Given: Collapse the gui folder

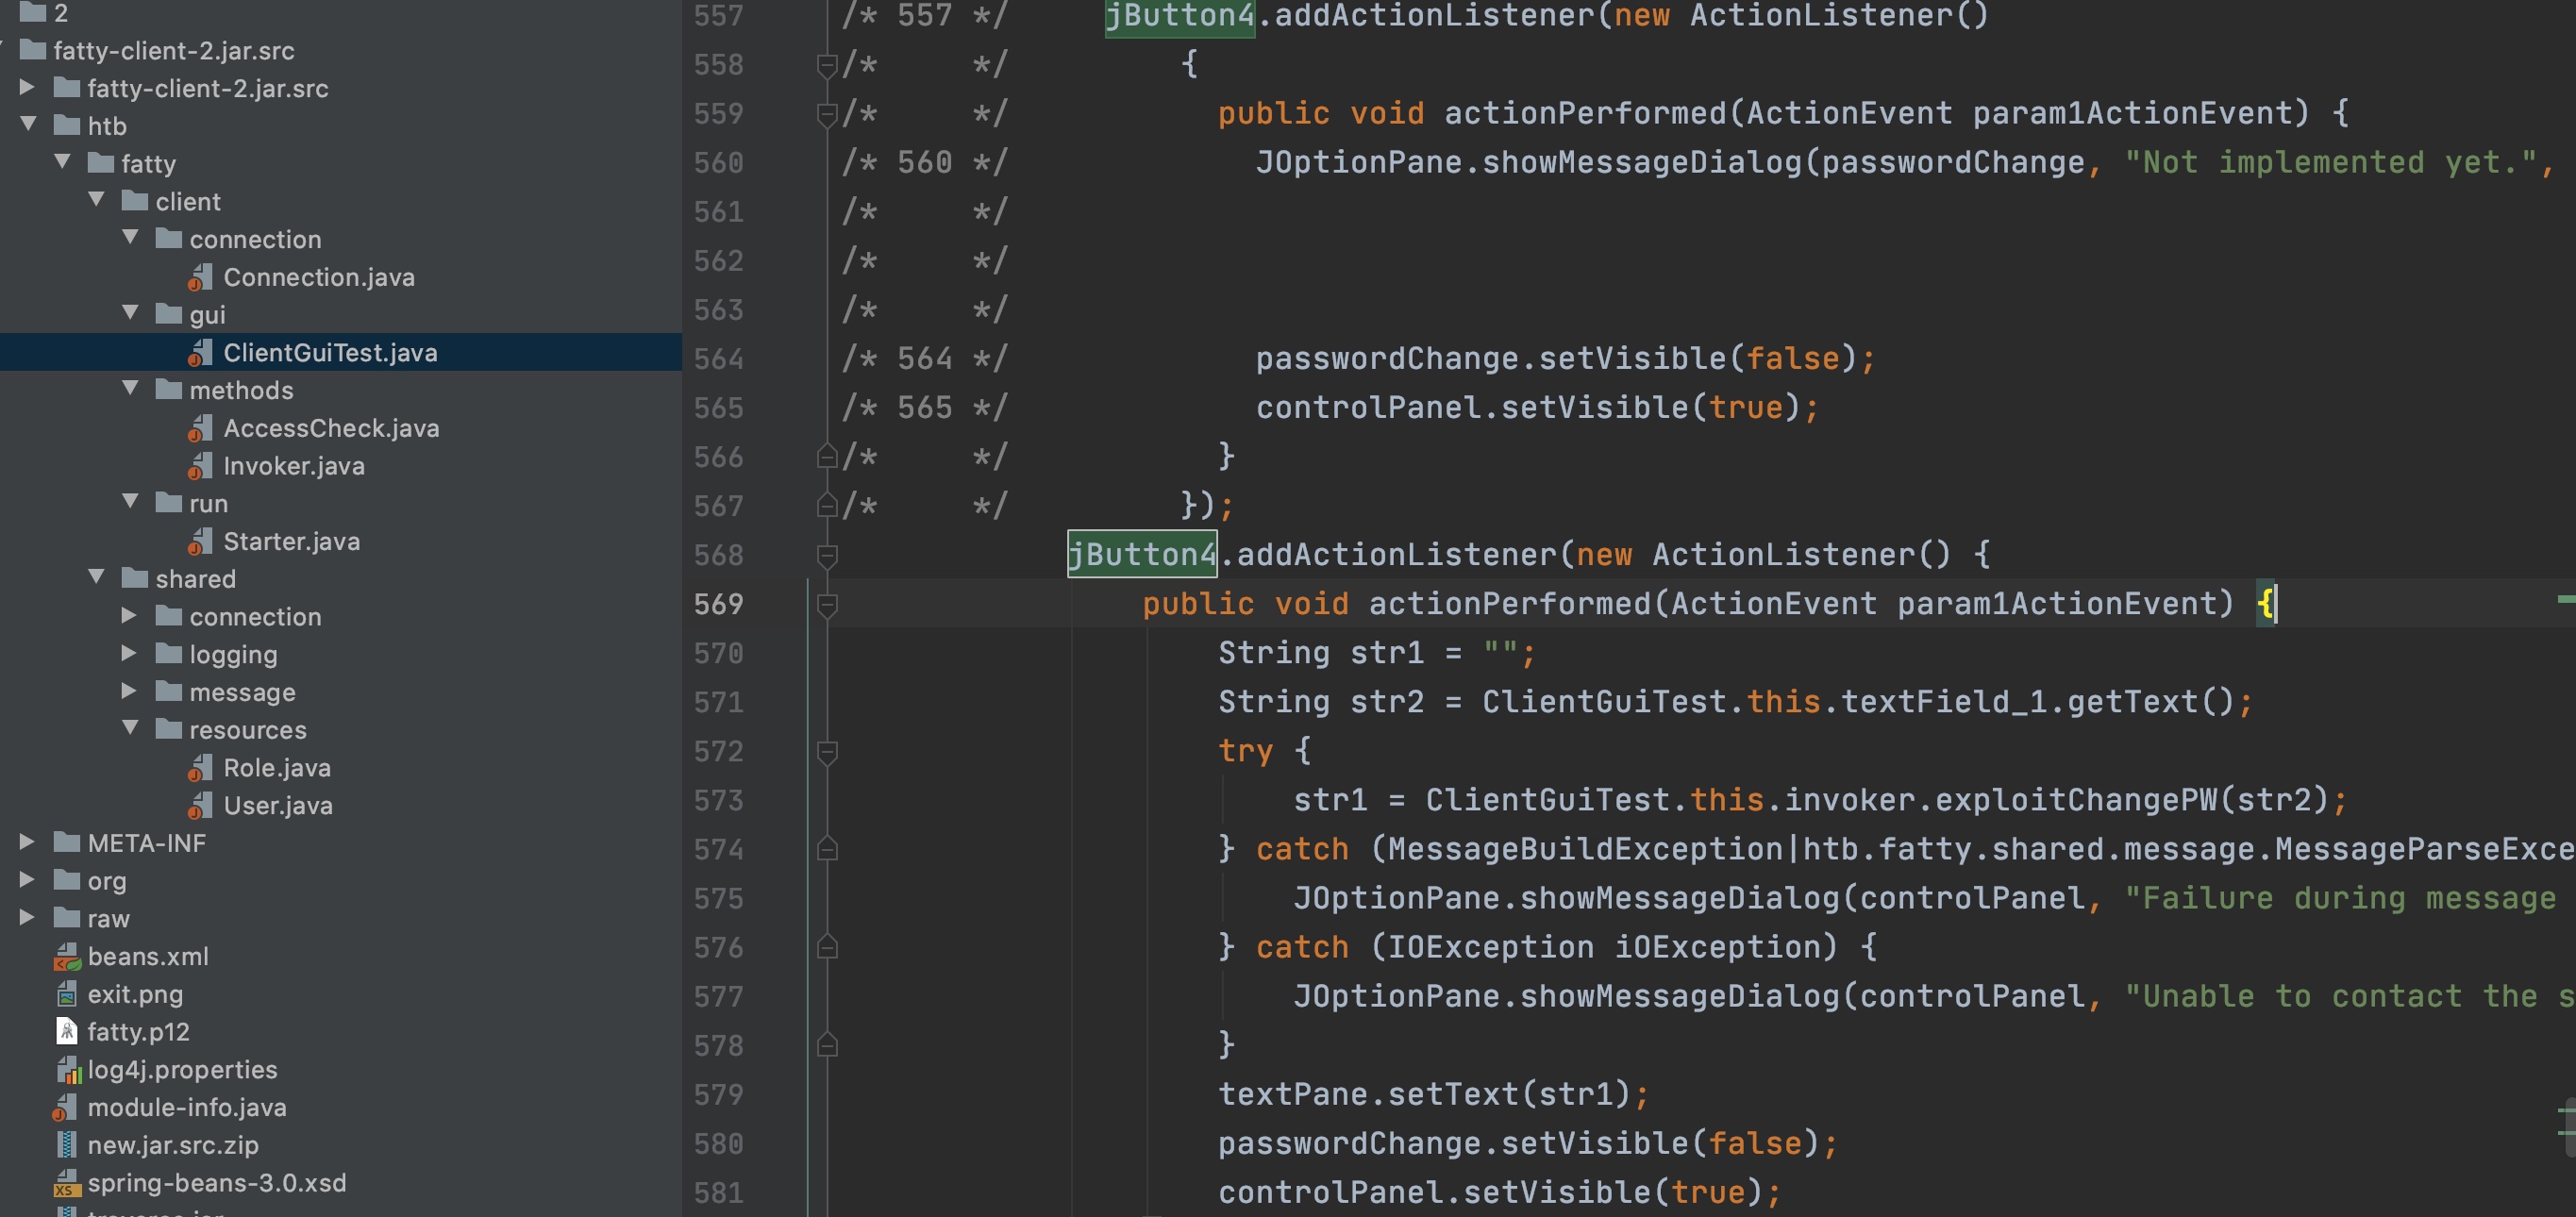Looking at the screenshot, I should 130,314.
